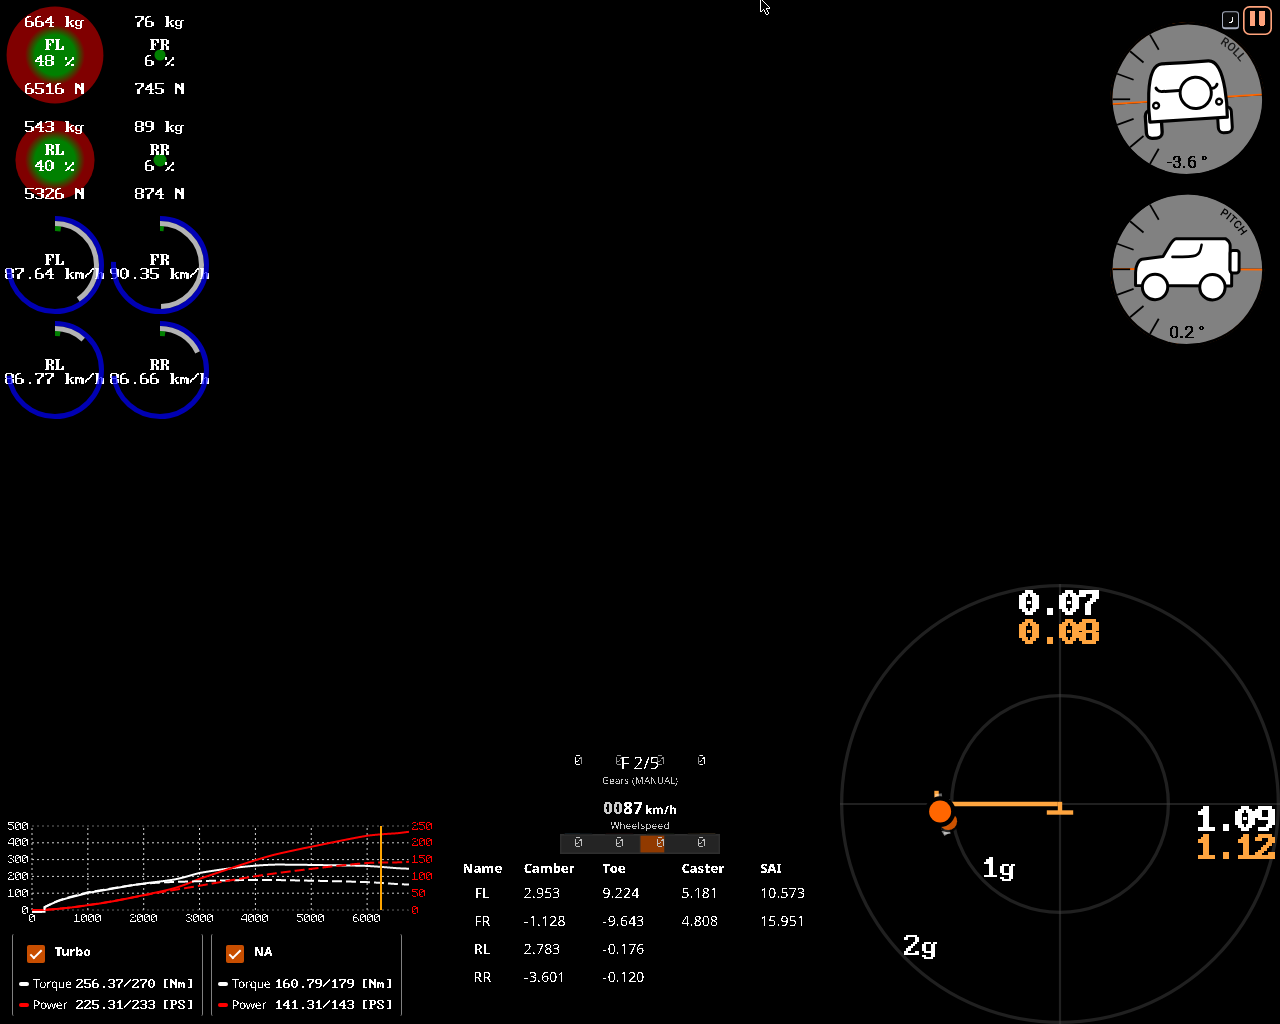
Task: Click the Camber column header
Action: (549, 869)
